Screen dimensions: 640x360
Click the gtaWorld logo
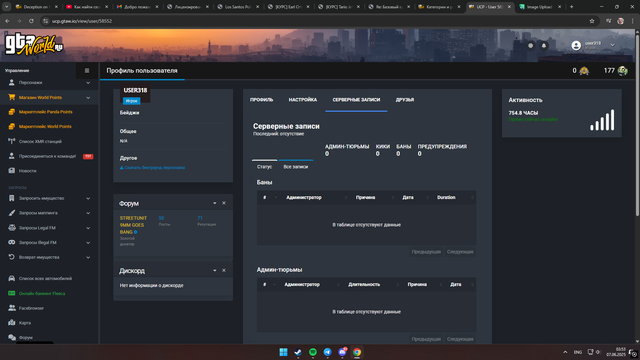click(x=33, y=44)
